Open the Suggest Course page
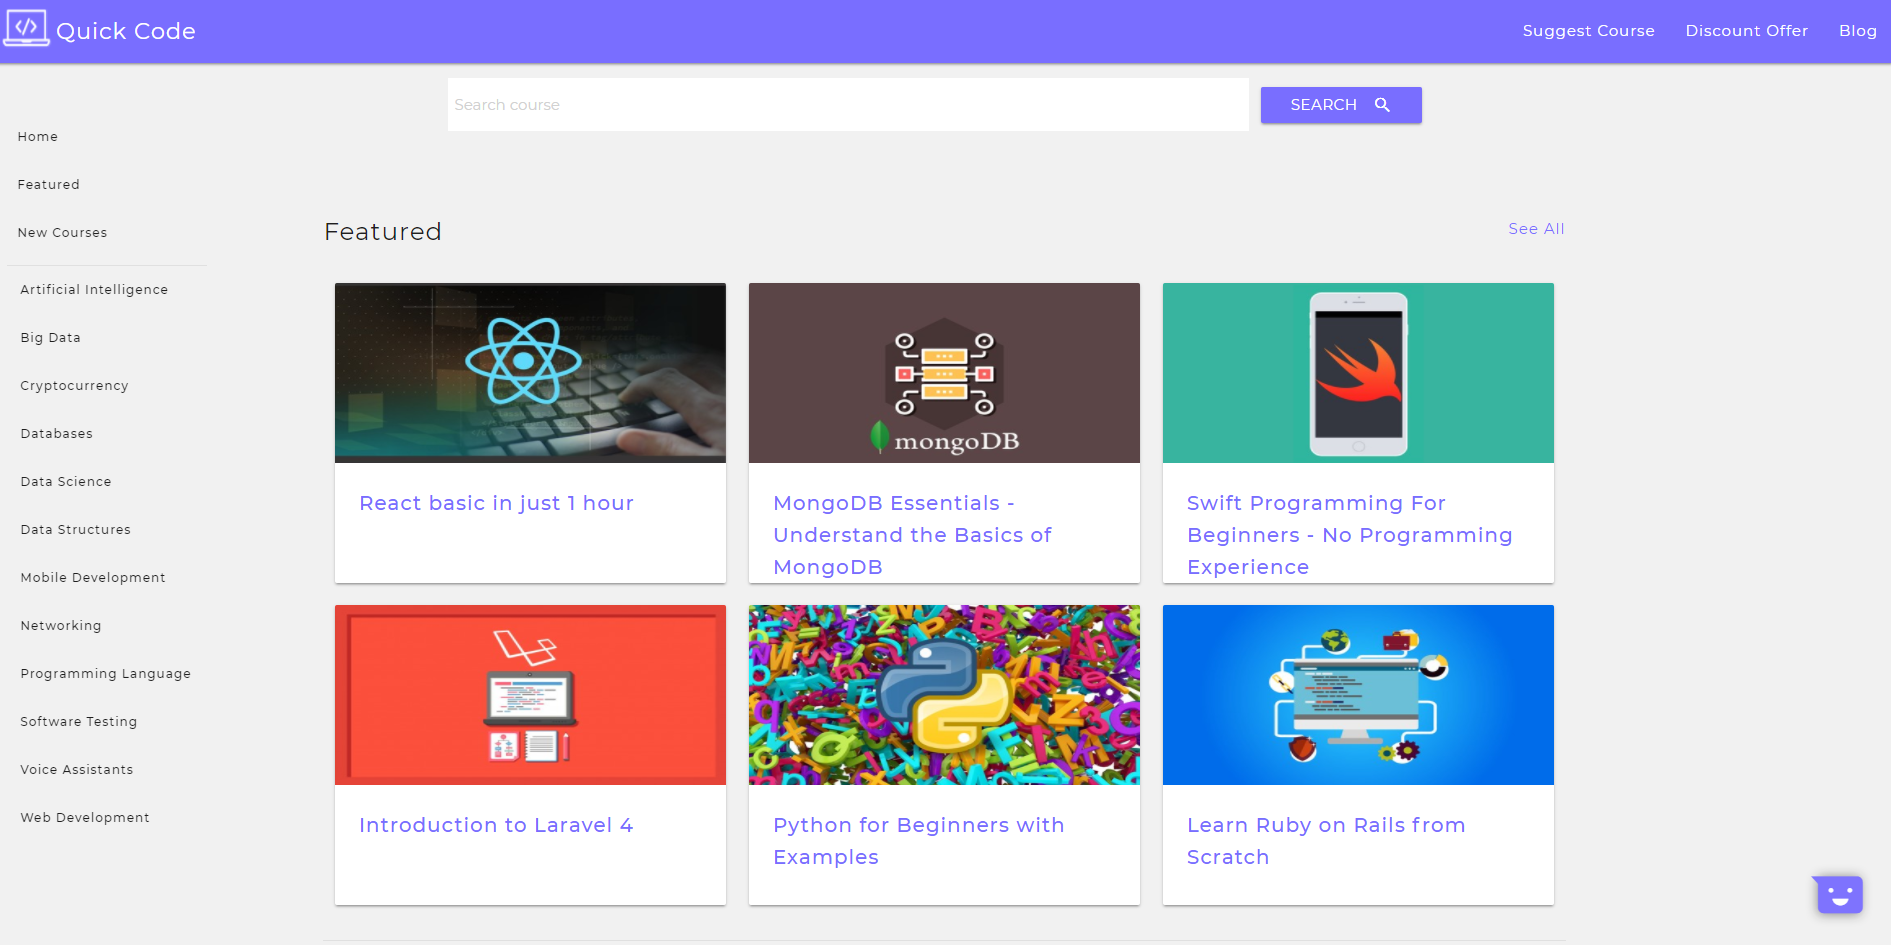This screenshot has width=1891, height=945. 1588,31
